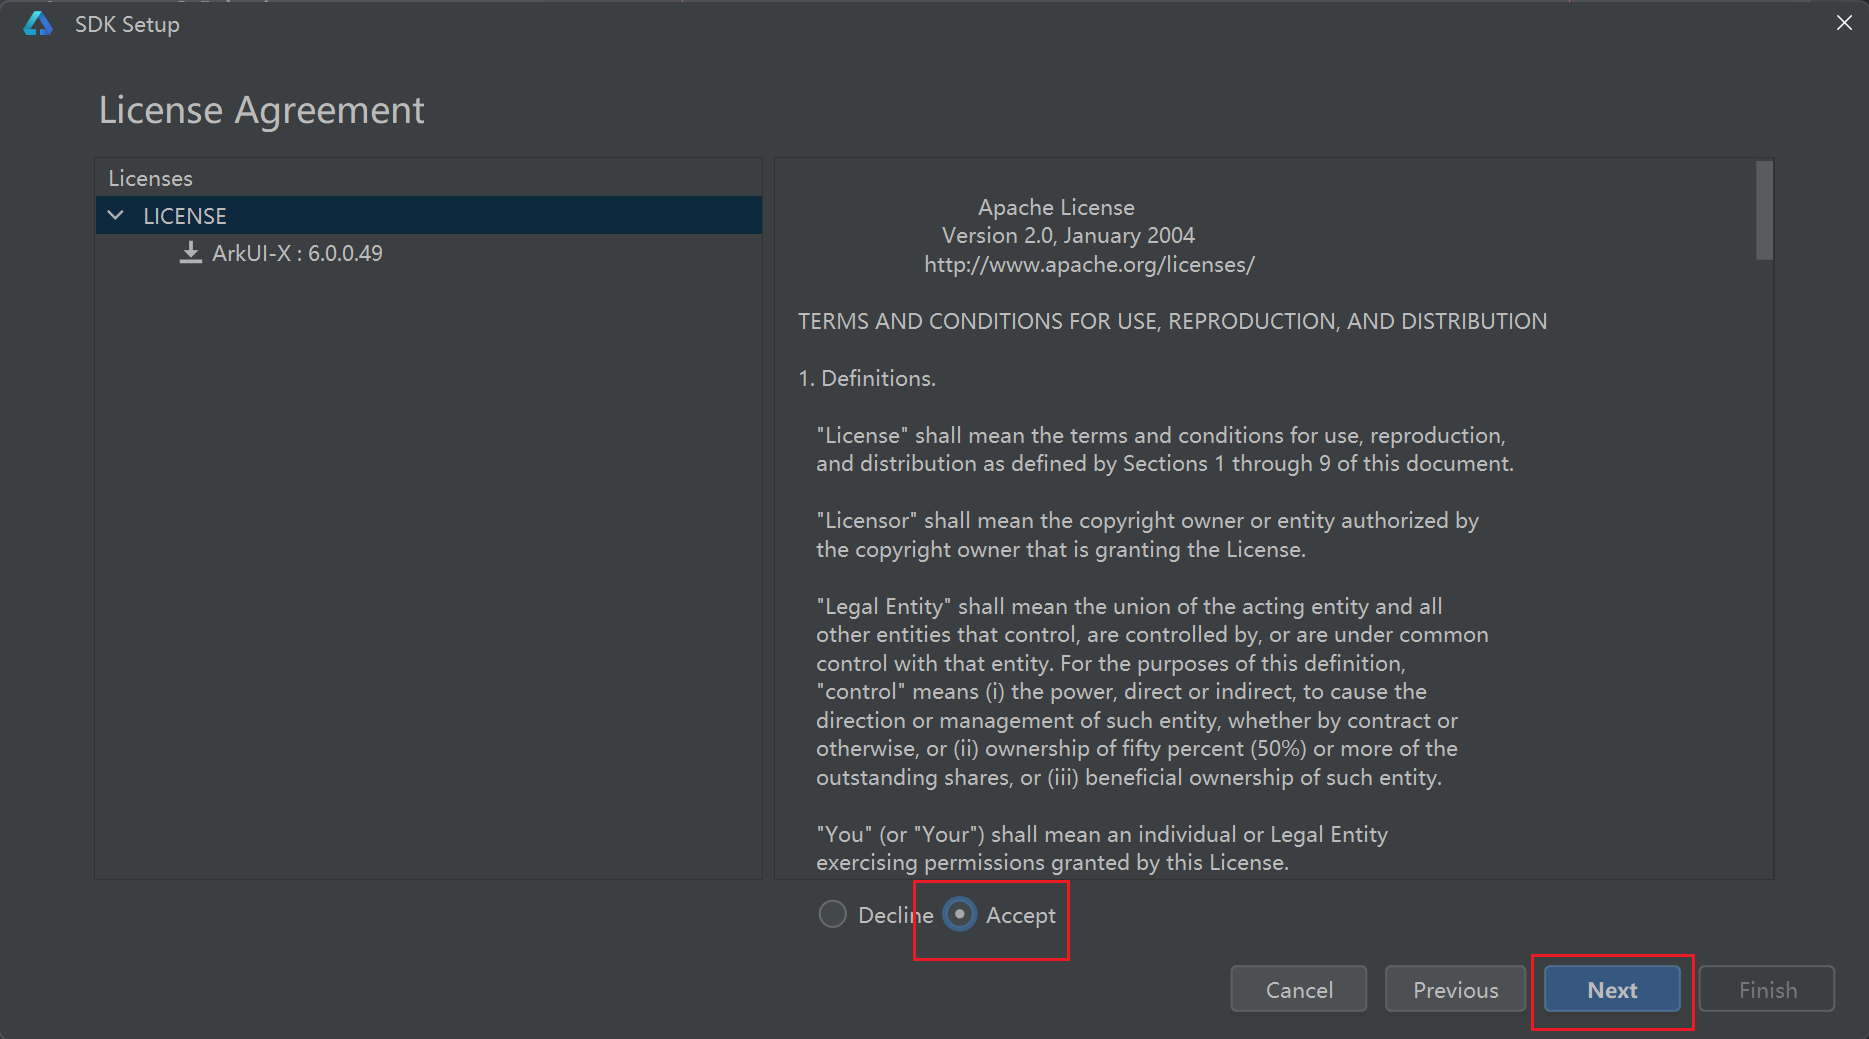Click the '"Legal Entity" shall mean' paragraph
Screen dimensions: 1869x1039
tap(1152, 692)
